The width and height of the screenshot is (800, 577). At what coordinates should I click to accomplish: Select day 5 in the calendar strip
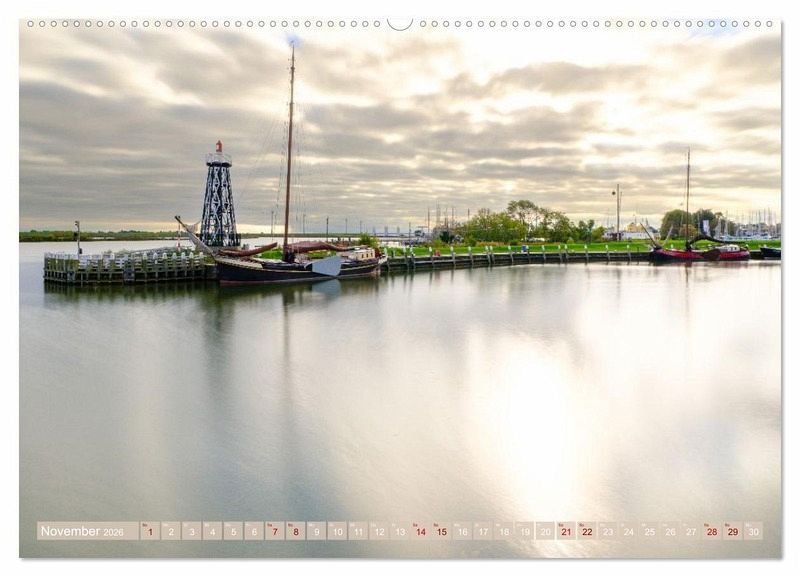(233, 531)
